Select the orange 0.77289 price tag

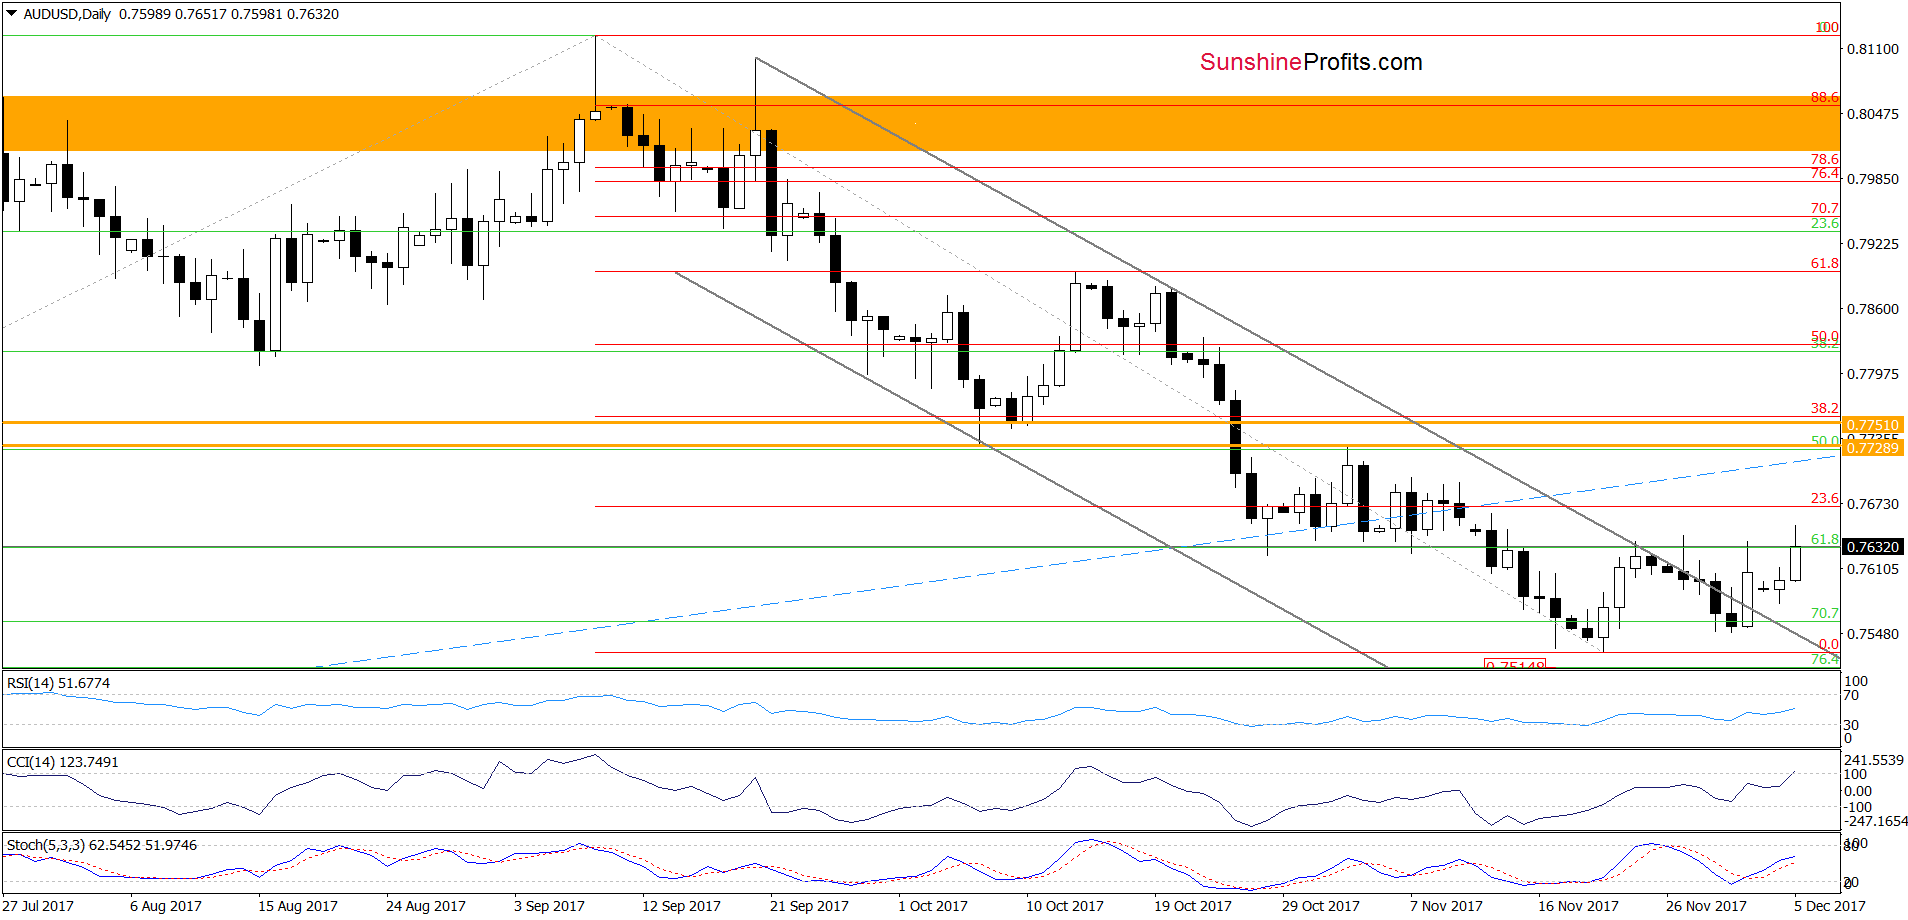(x=1872, y=448)
